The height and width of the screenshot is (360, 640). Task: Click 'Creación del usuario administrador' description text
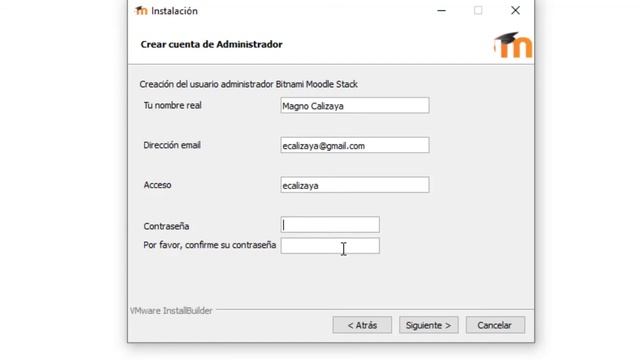(x=249, y=84)
